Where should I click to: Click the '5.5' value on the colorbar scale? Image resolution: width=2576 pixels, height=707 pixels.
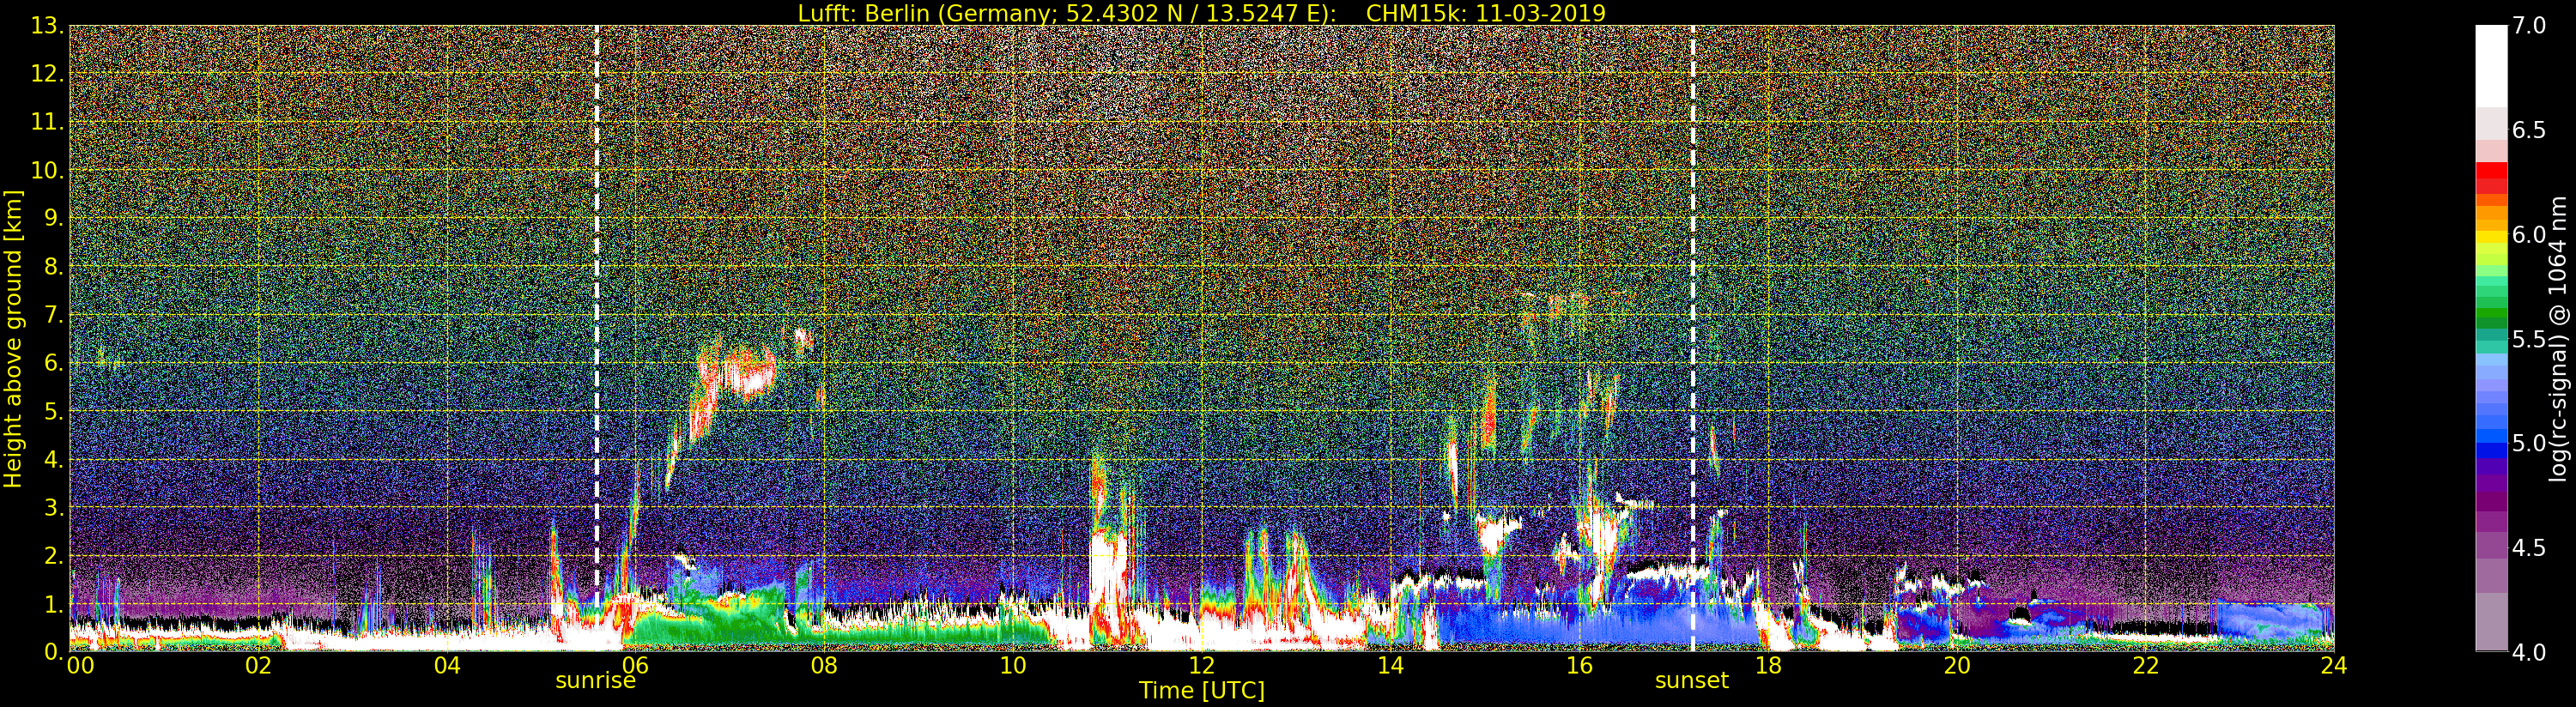tap(2530, 339)
